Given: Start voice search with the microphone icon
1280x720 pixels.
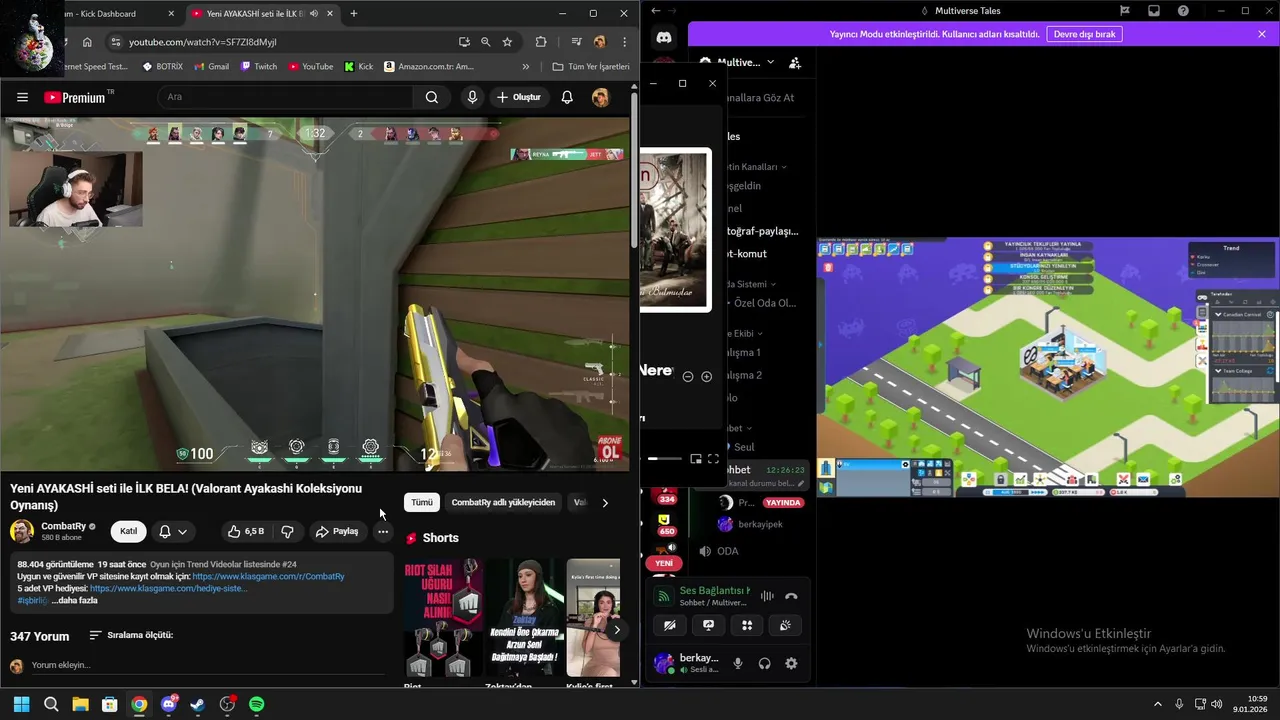Looking at the screenshot, I should [x=473, y=97].
